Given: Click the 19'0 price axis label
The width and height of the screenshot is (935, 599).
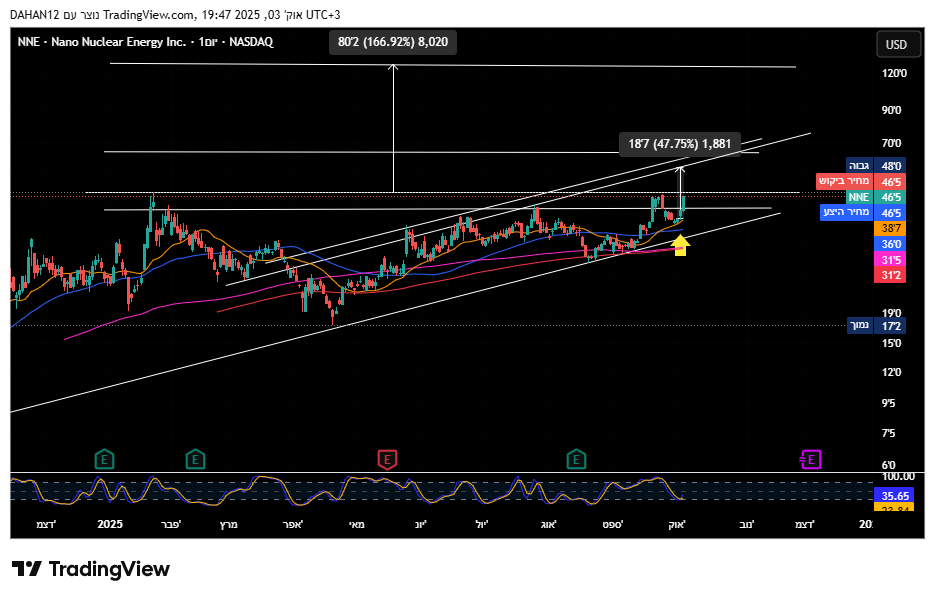Looking at the screenshot, I should 891,313.
